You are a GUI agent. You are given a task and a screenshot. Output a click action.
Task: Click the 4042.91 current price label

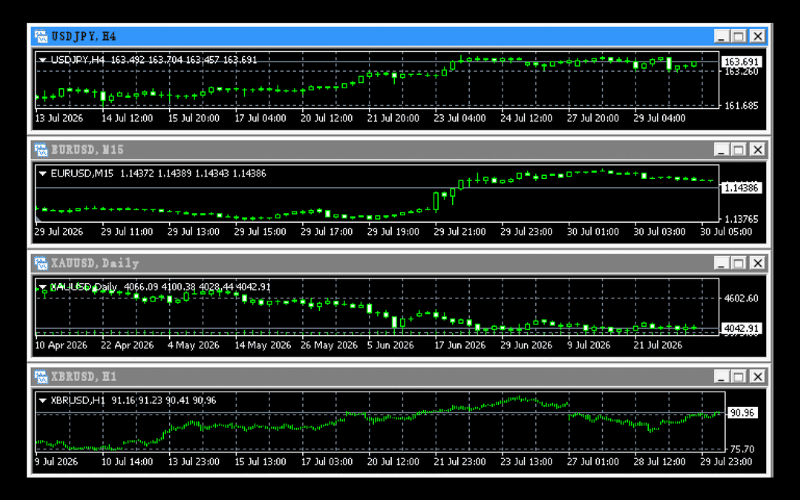[742, 329]
